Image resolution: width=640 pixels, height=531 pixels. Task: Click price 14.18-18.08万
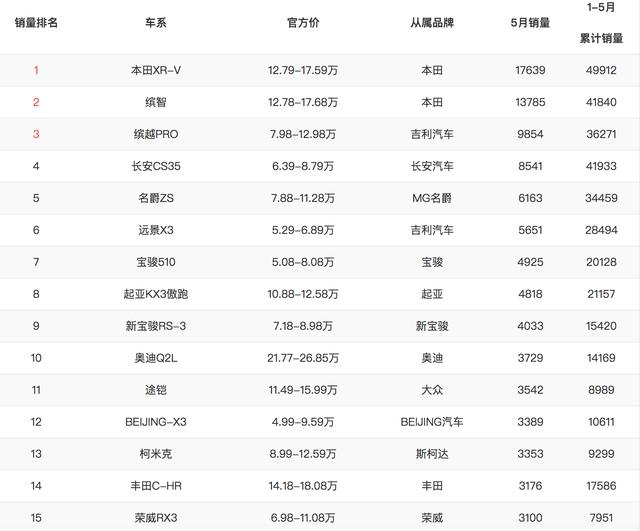[303, 486]
